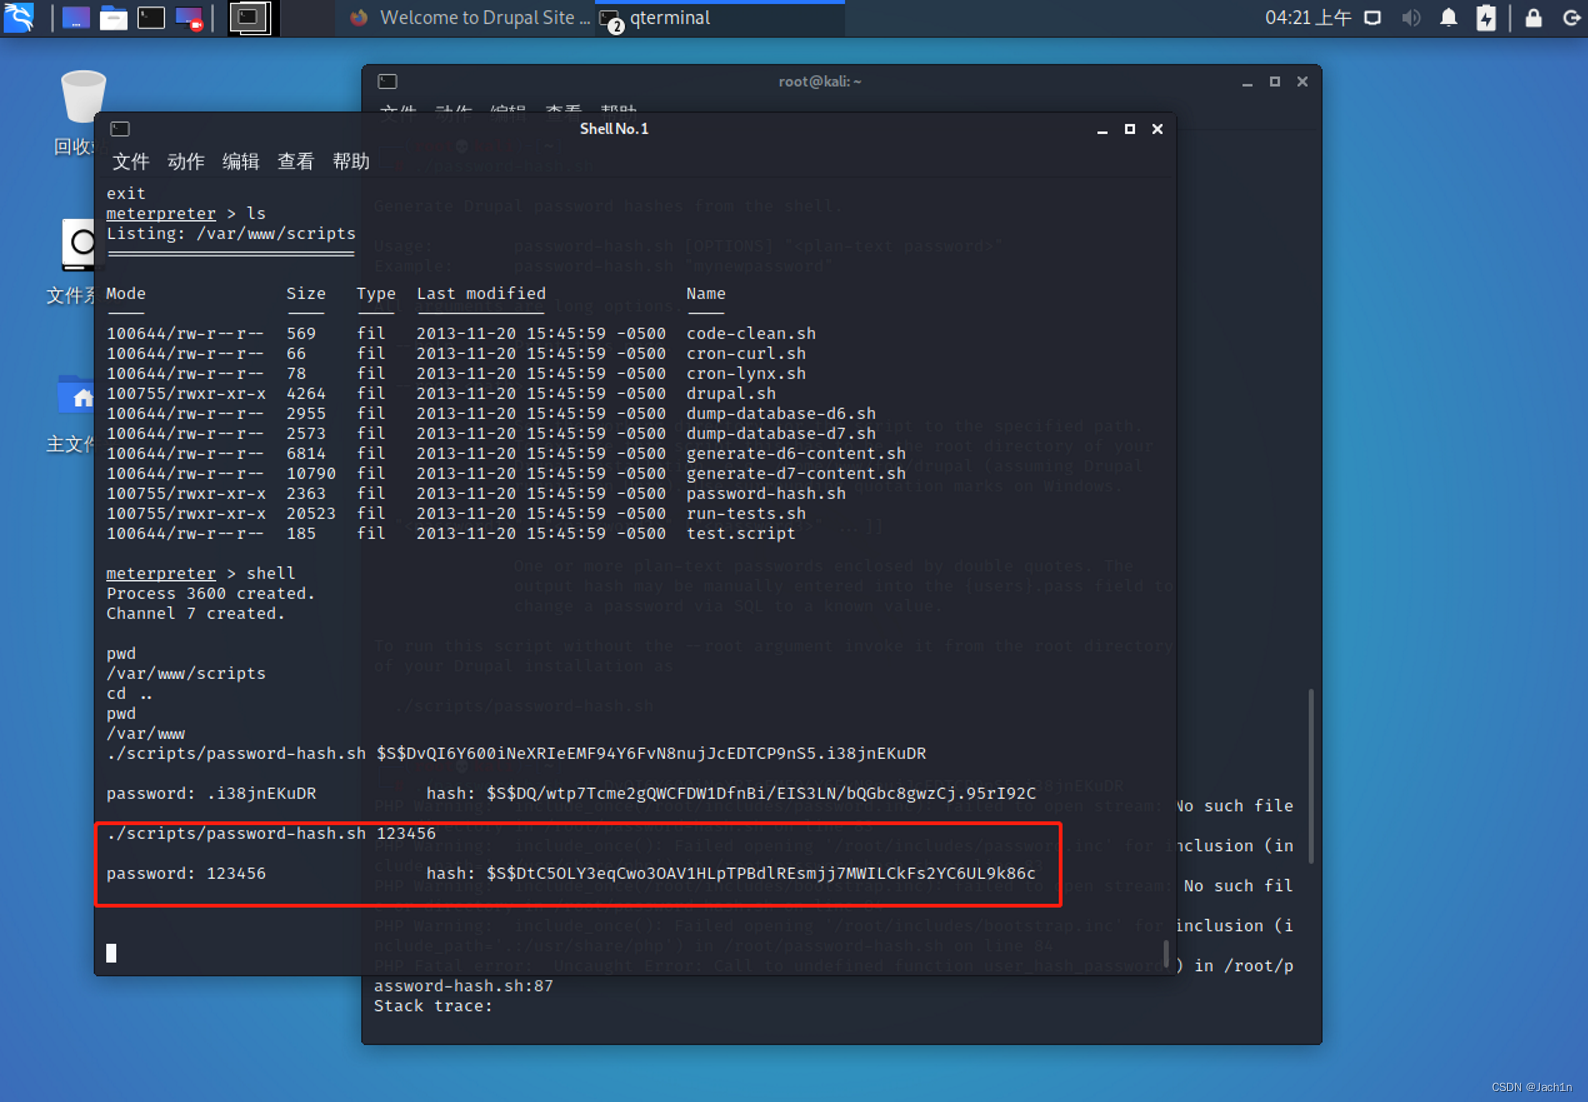Click the 'Last modified' column header
Viewport: 1588px width, 1102px height.
pyautogui.click(x=481, y=293)
